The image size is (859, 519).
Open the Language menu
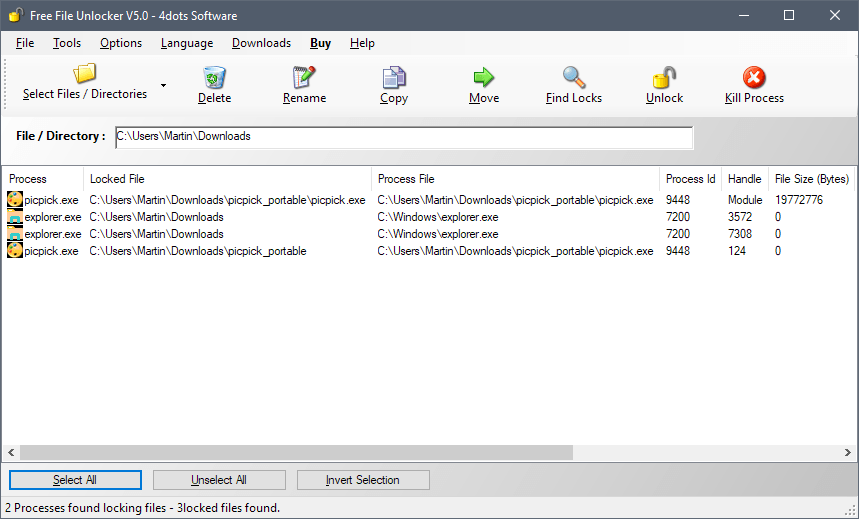pyautogui.click(x=187, y=43)
